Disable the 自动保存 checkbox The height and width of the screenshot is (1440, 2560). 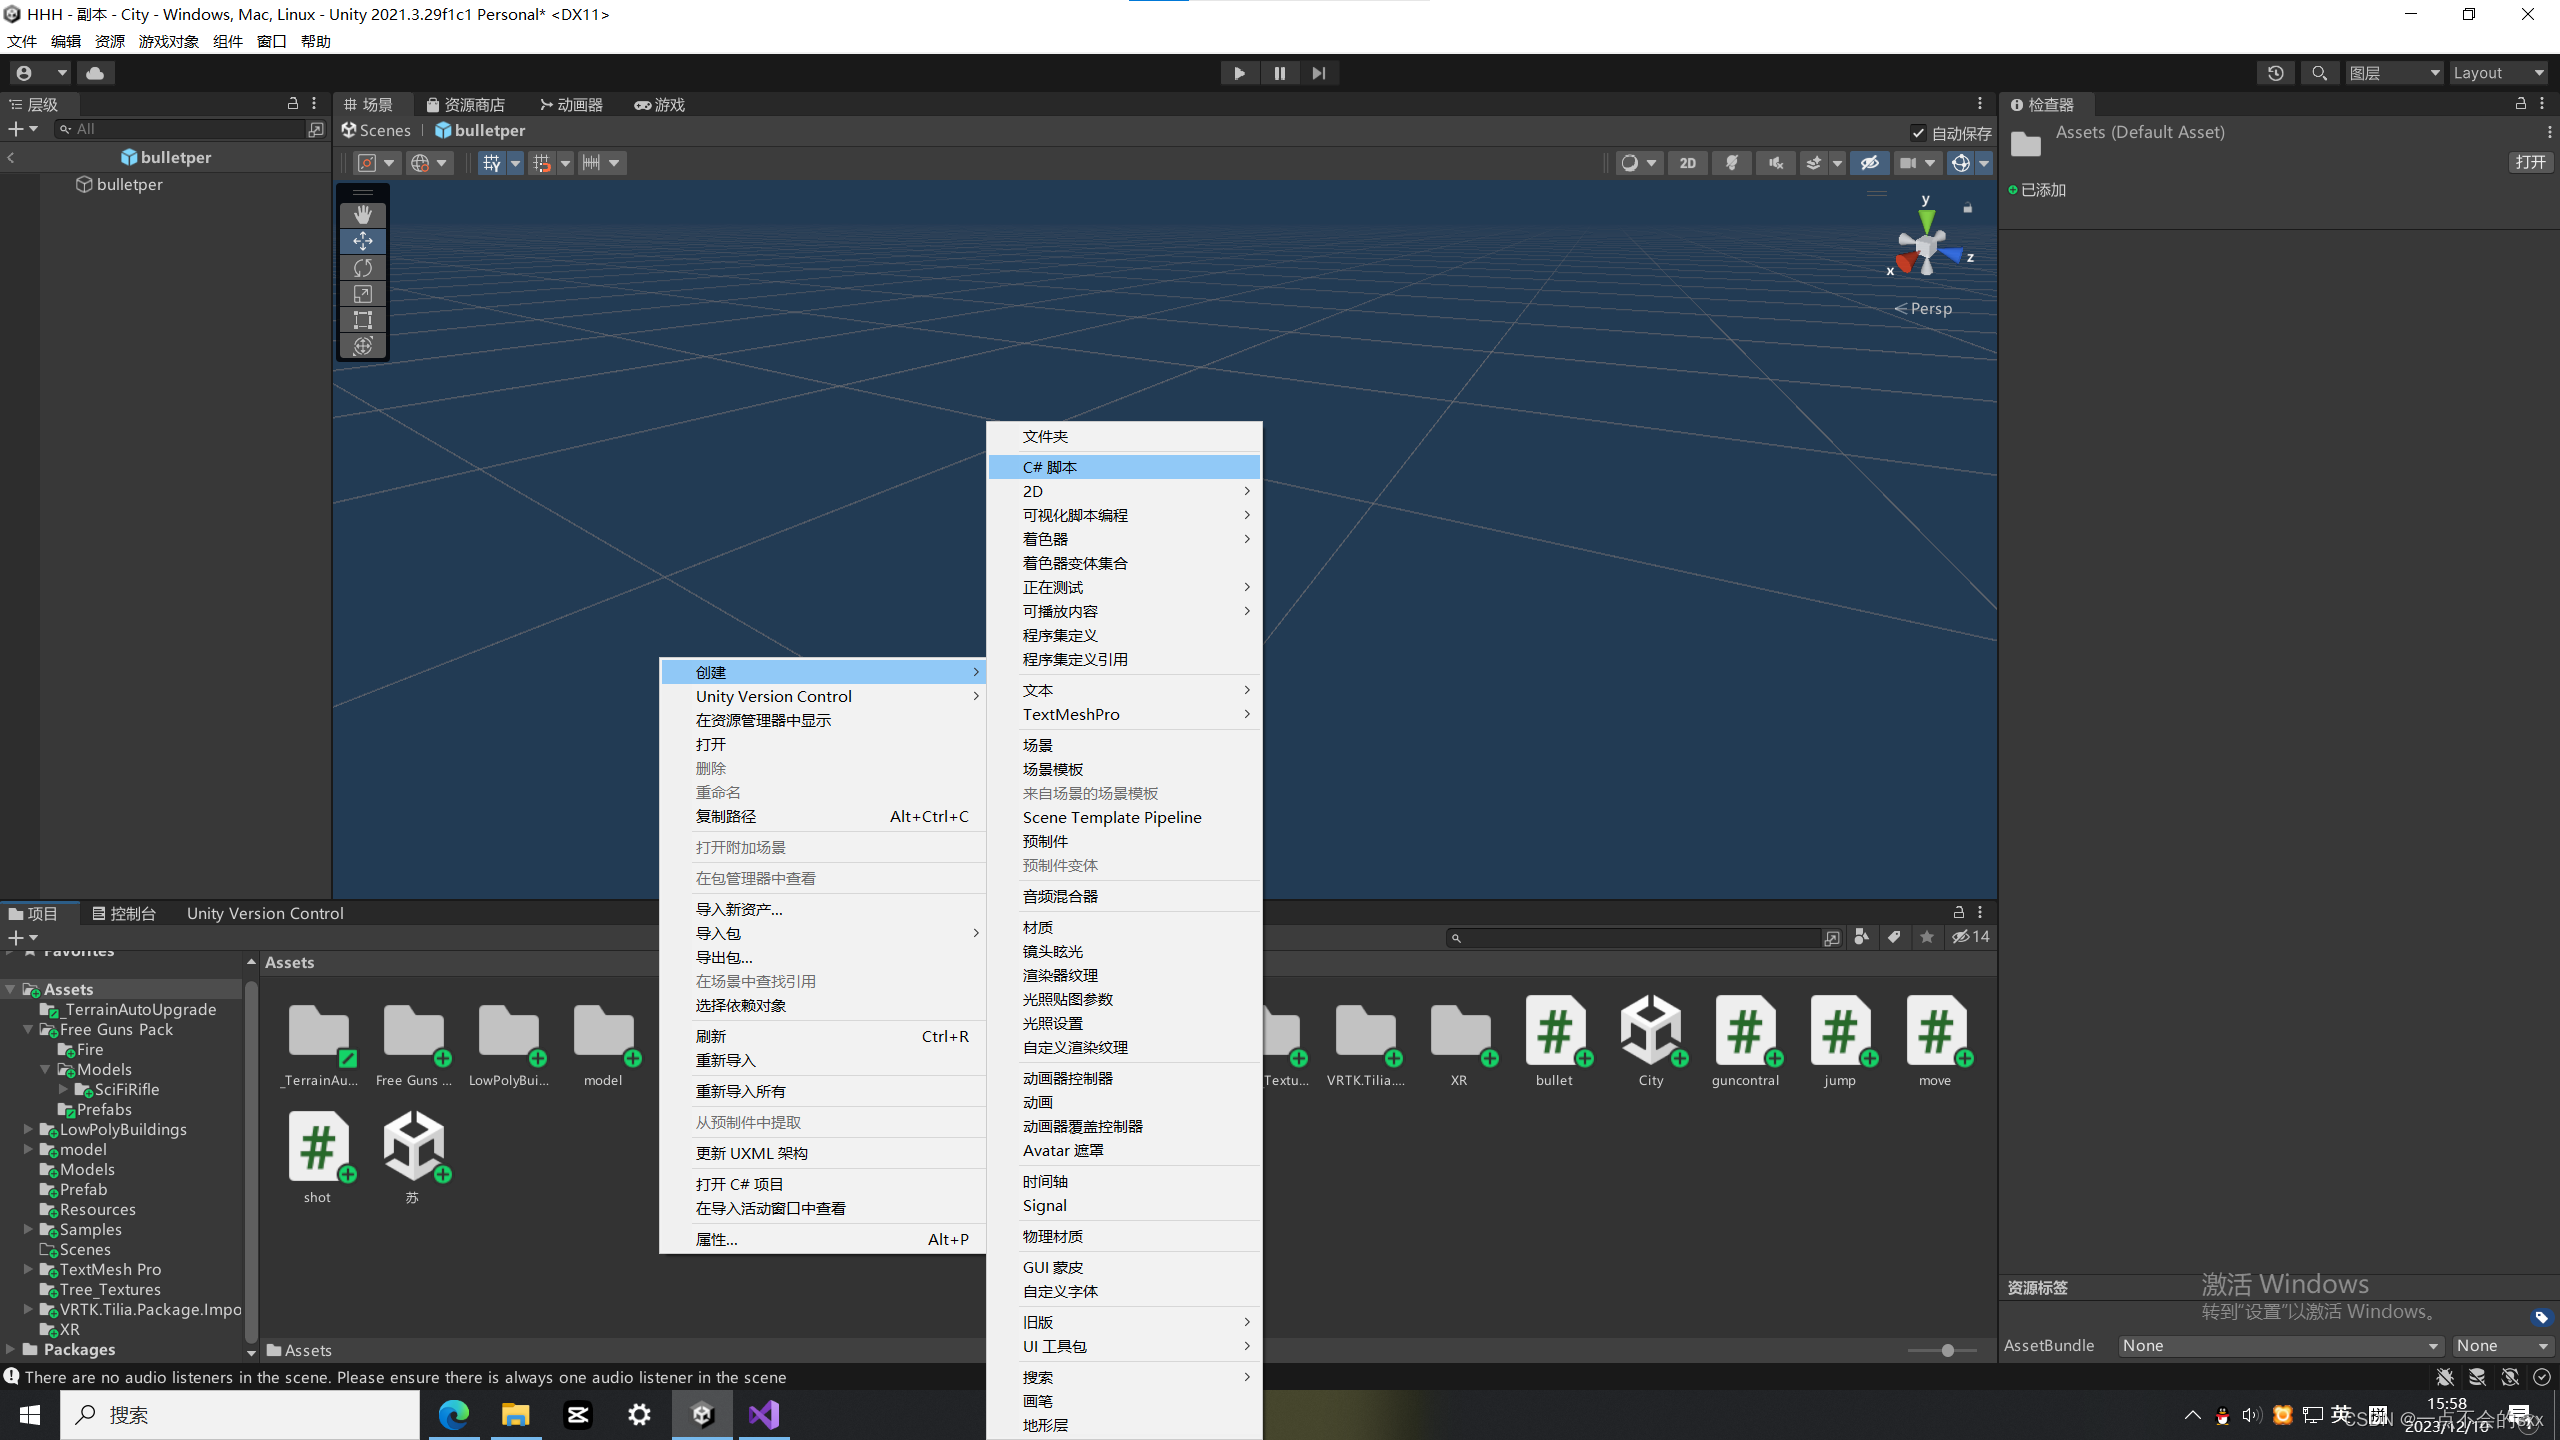[x=1917, y=132]
